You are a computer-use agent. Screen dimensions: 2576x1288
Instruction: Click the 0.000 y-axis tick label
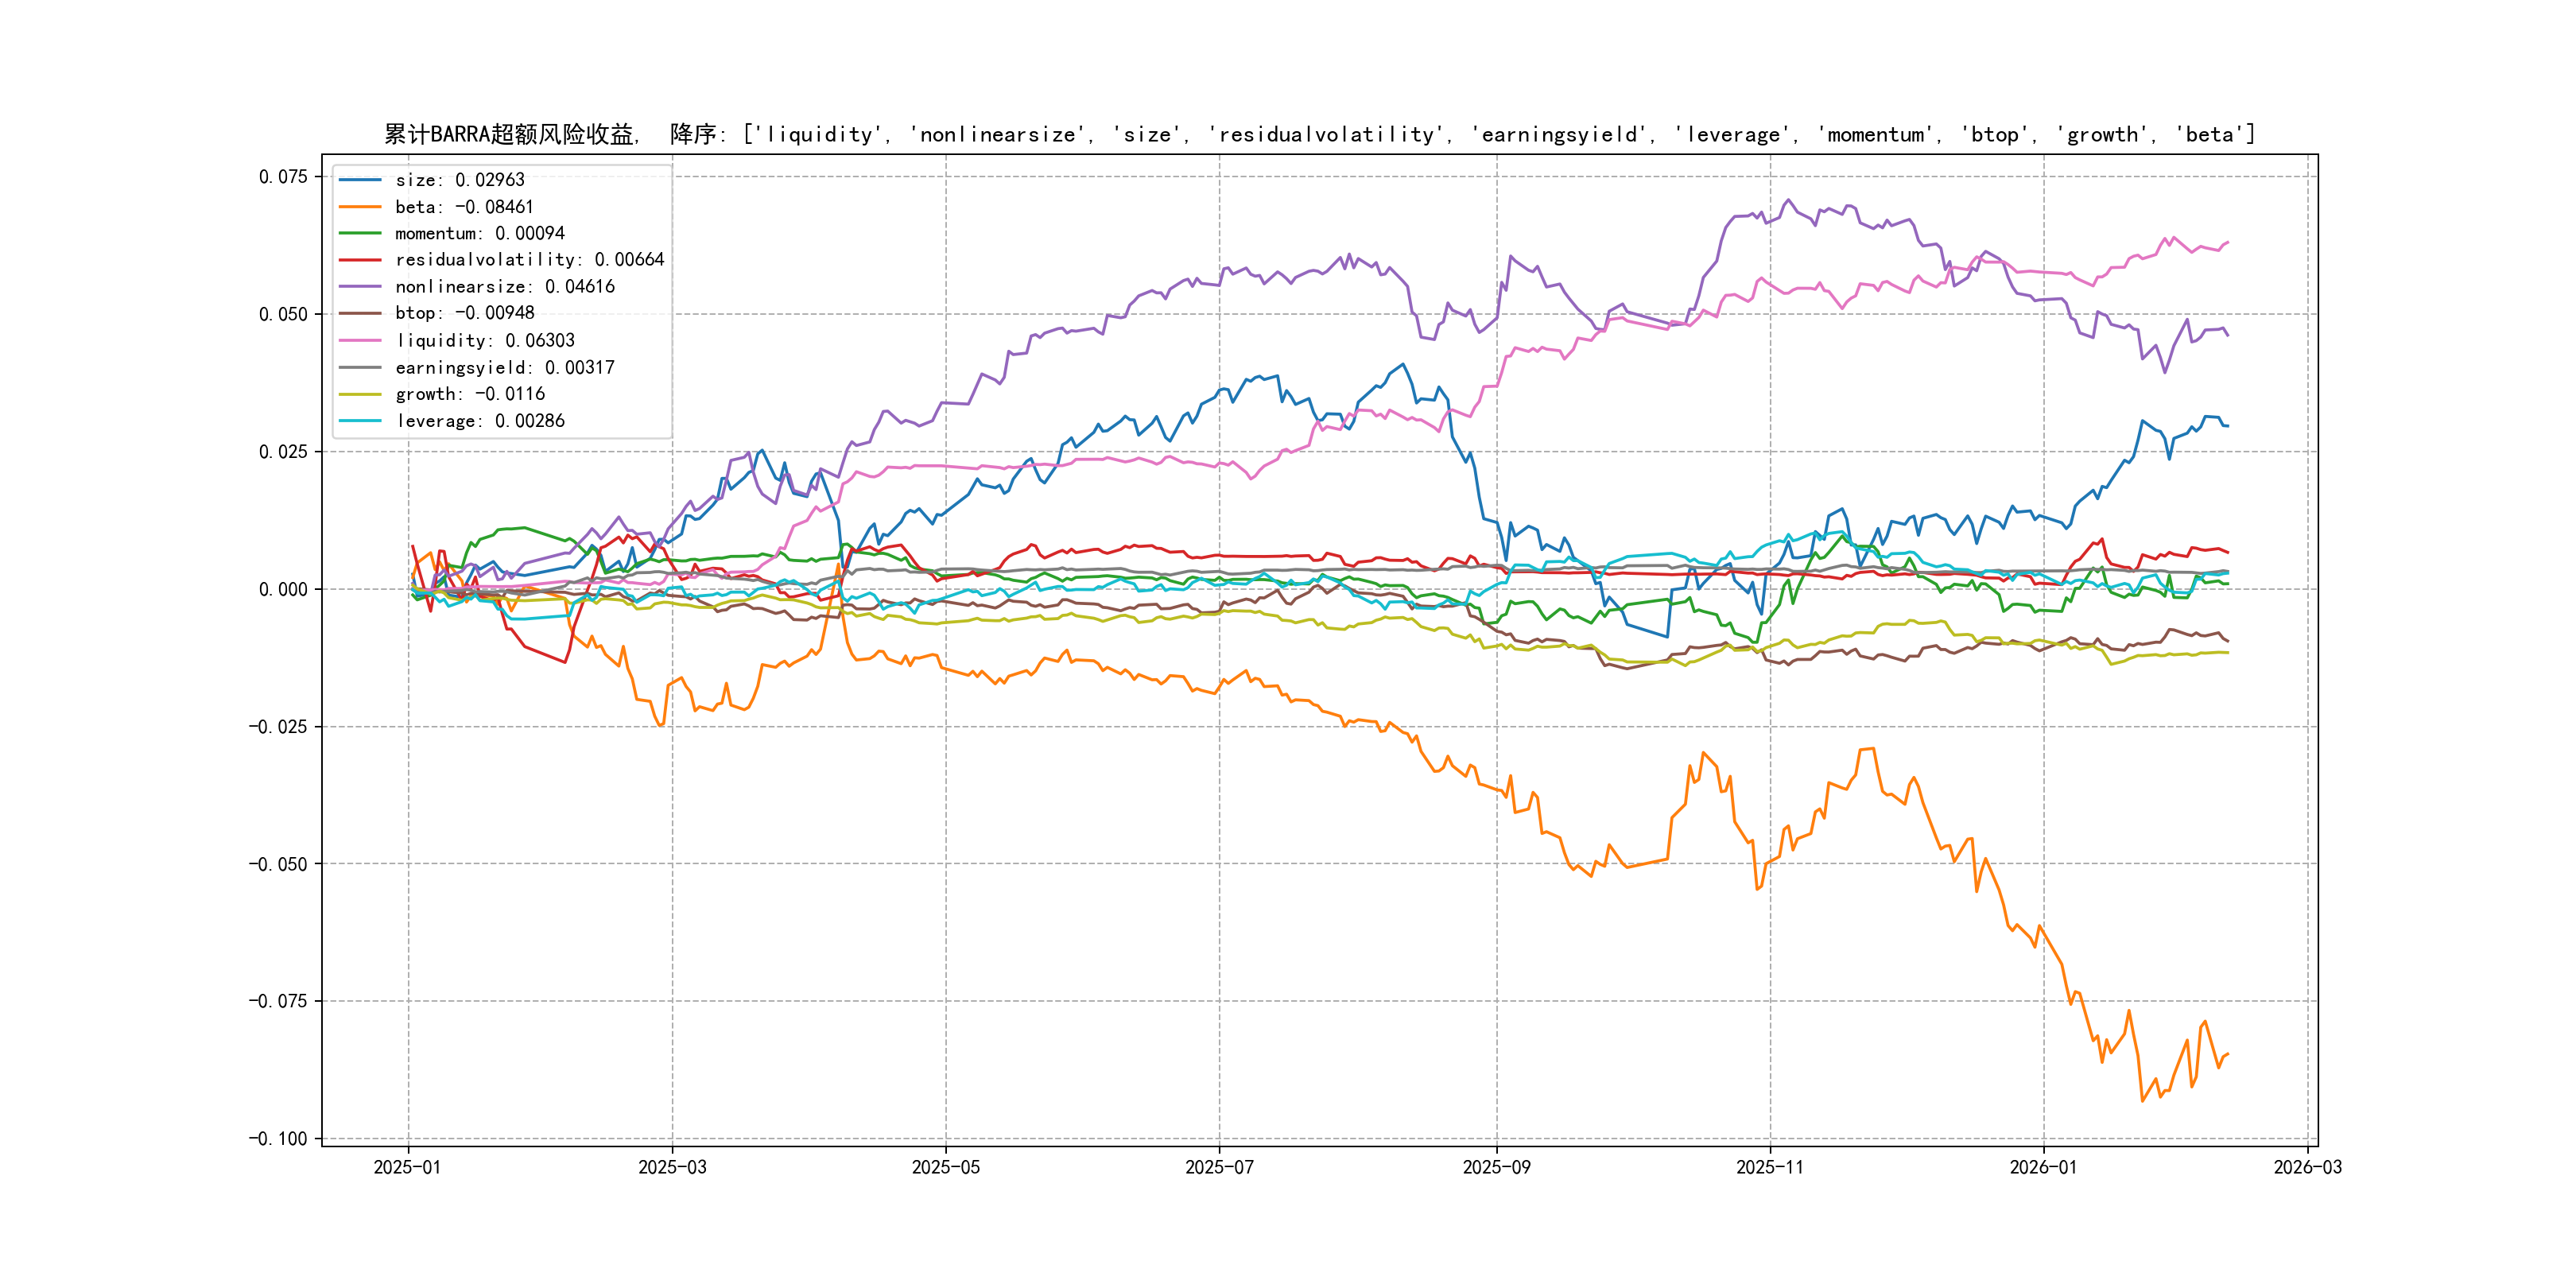click(283, 590)
